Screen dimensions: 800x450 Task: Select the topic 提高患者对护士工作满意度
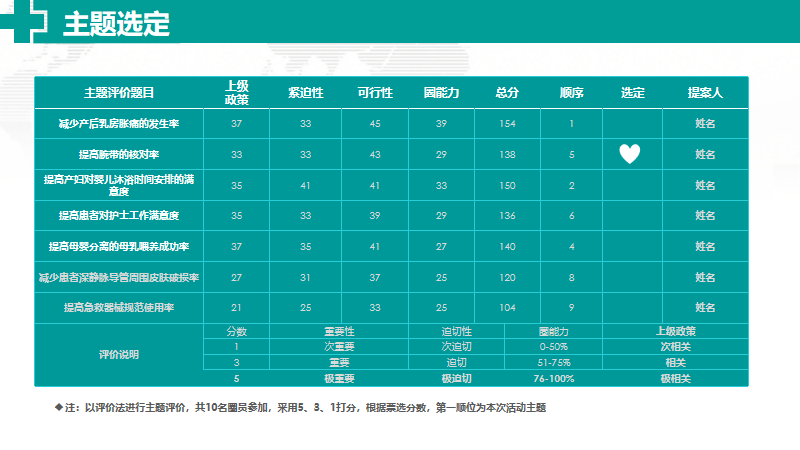[x=119, y=215]
